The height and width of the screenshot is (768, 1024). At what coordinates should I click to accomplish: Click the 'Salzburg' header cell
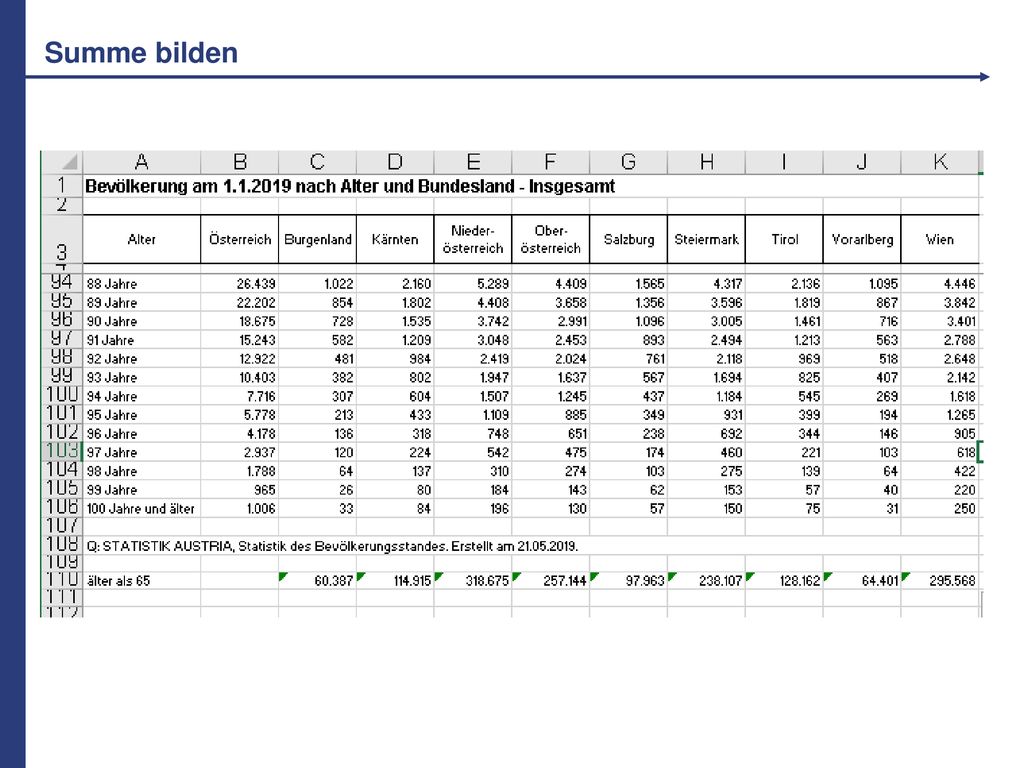(x=628, y=239)
